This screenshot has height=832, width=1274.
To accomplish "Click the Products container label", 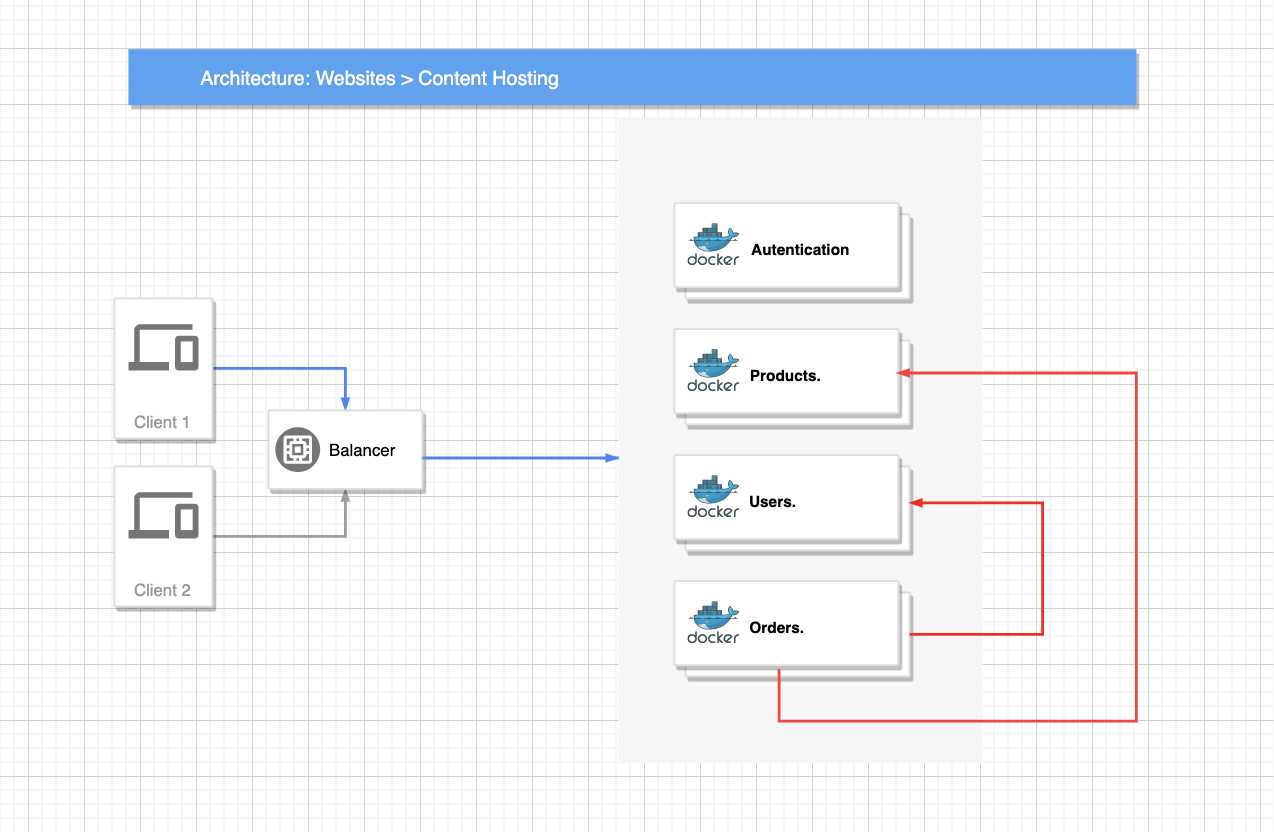I will coord(785,375).
